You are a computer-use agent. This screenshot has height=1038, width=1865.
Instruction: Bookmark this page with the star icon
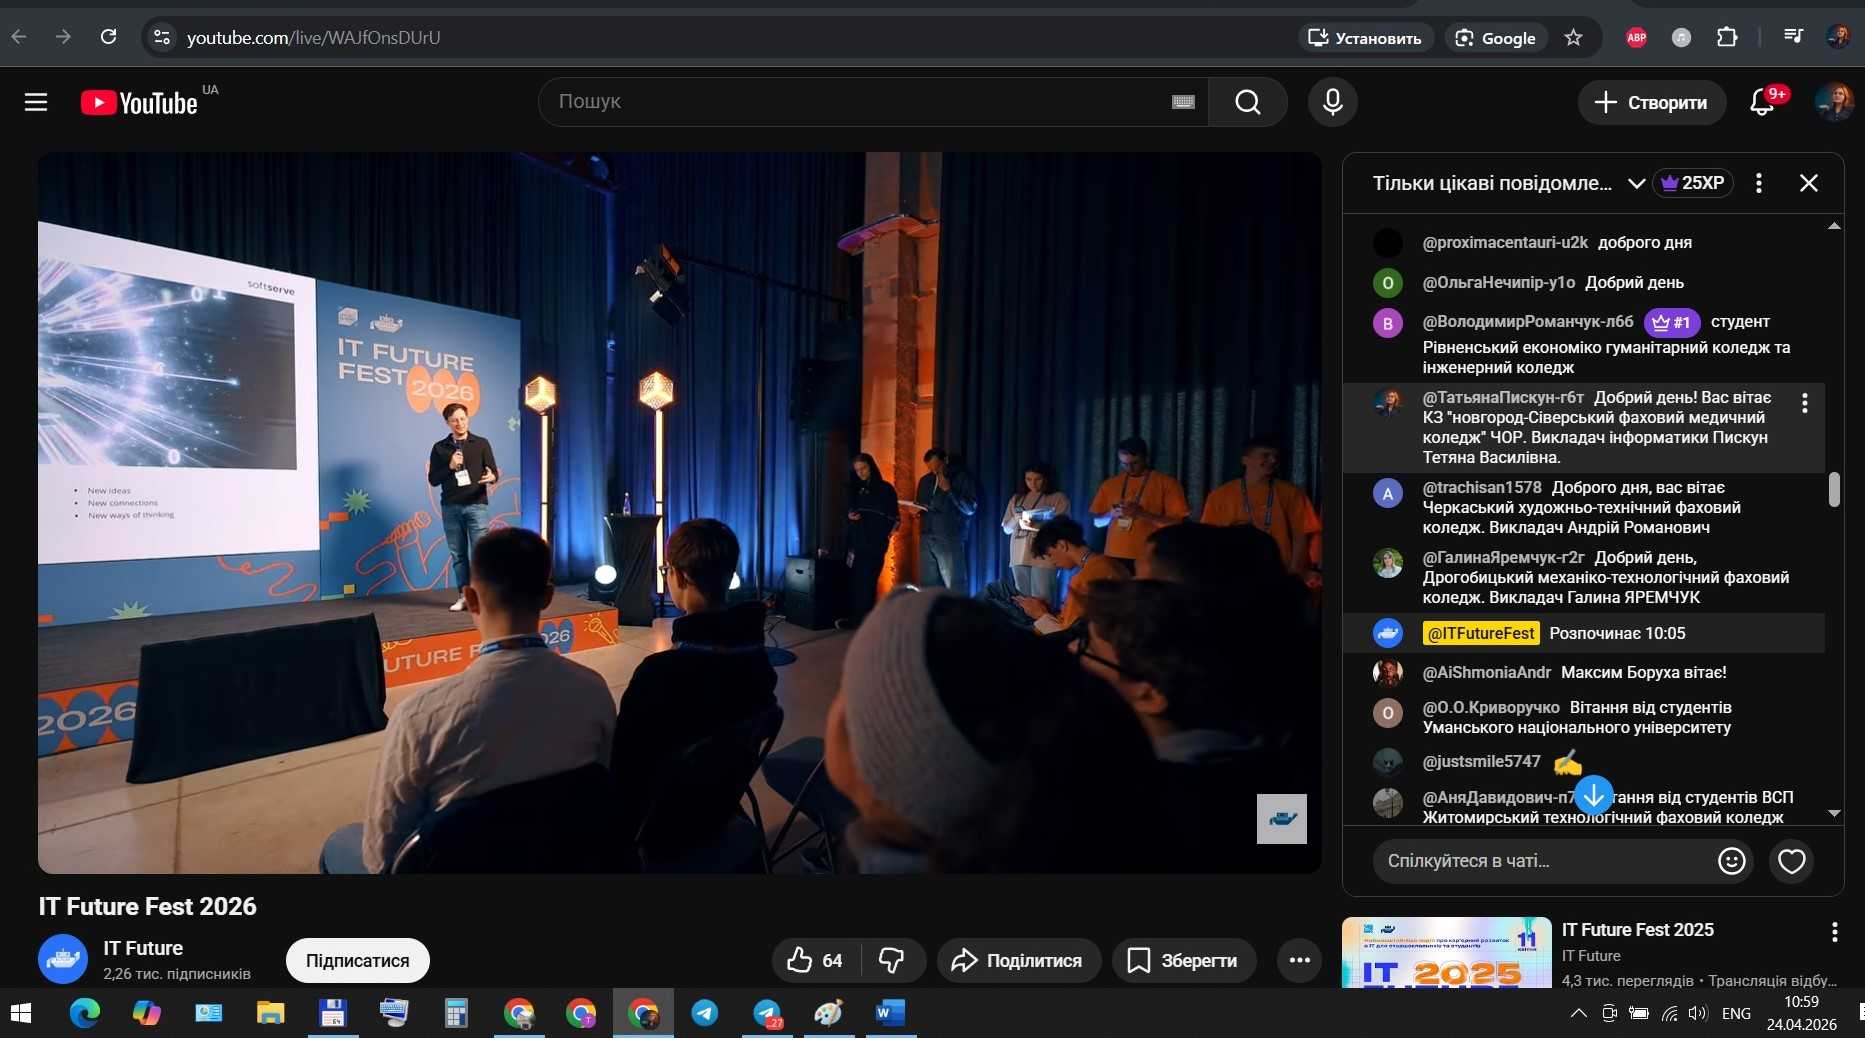click(1573, 38)
